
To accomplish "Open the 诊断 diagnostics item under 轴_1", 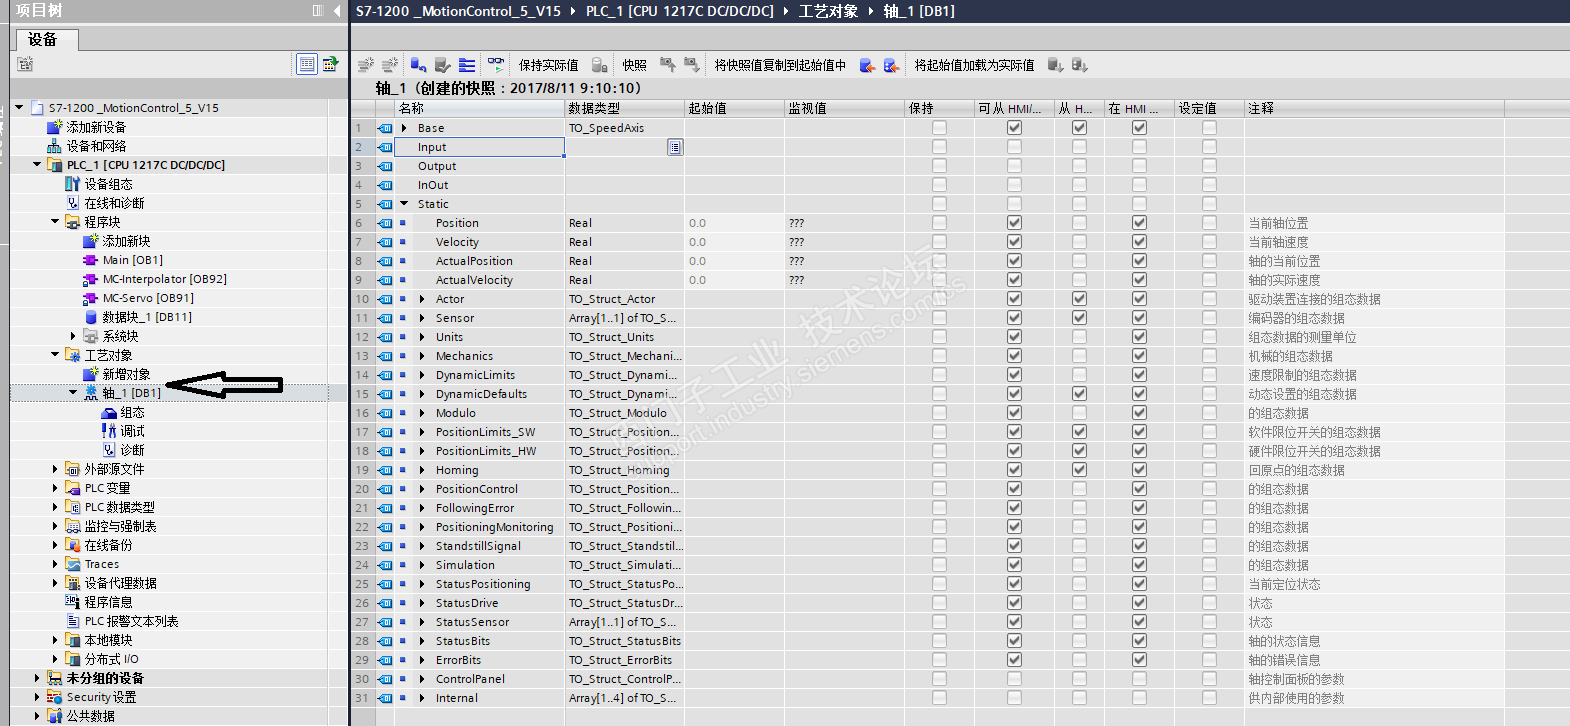I will [x=132, y=450].
